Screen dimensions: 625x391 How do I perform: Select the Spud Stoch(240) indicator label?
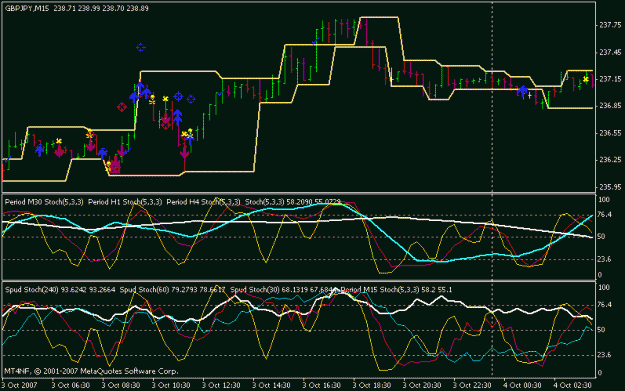click(x=30, y=290)
